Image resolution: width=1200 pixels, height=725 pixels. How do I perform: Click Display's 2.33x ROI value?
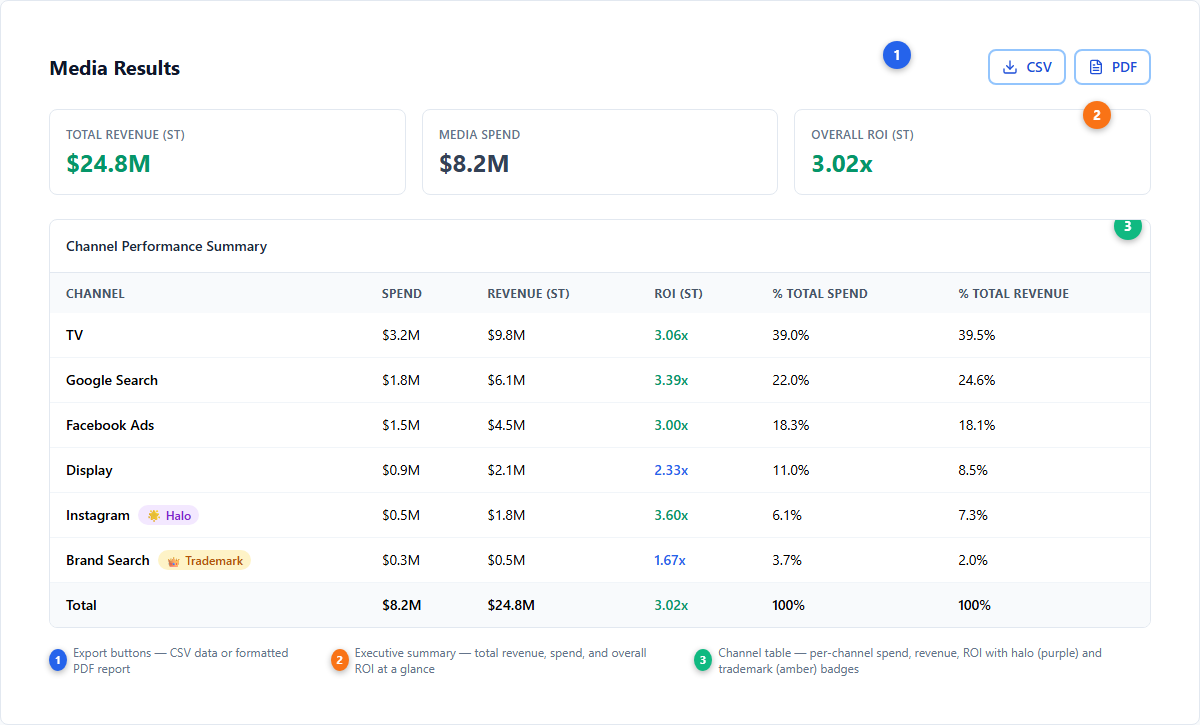pos(671,470)
